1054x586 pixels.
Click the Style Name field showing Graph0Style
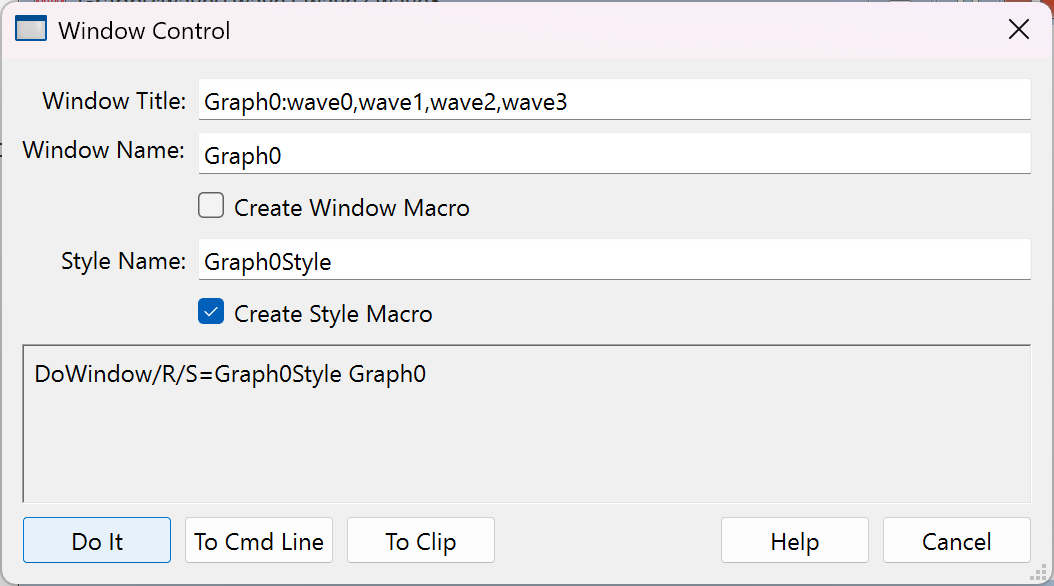[614, 262]
